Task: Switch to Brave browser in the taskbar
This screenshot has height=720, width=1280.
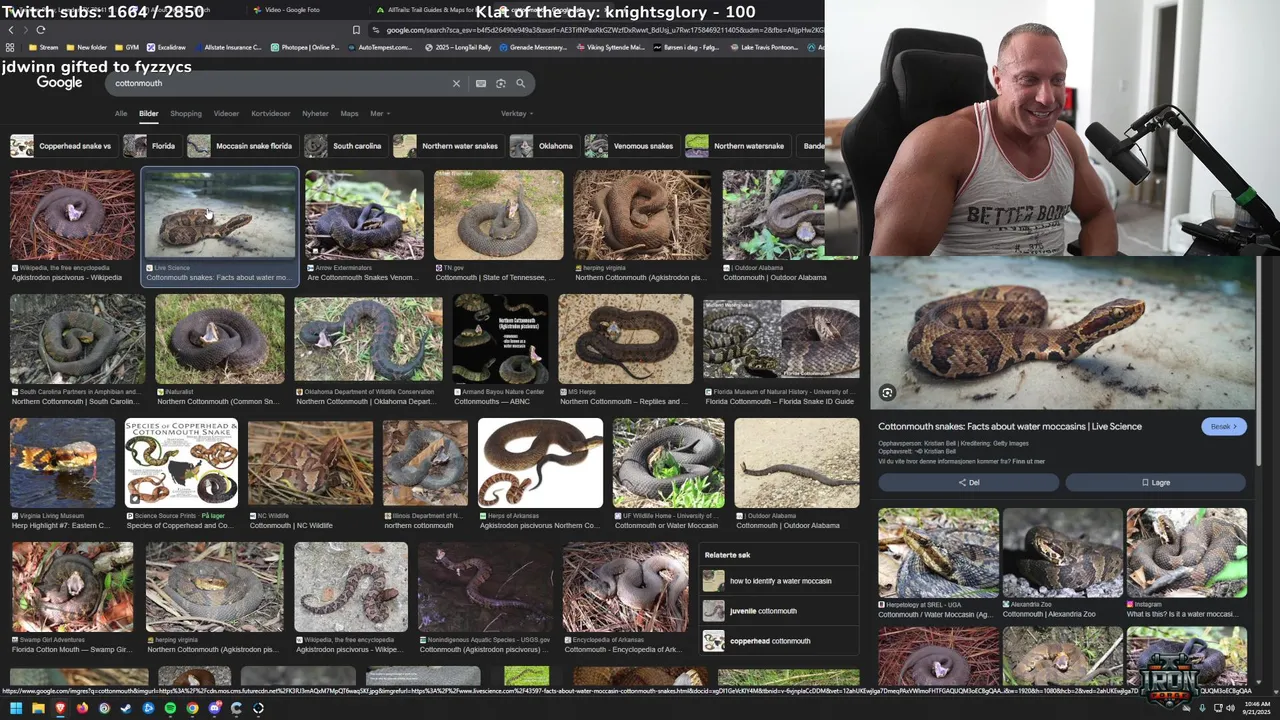Action: point(59,708)
